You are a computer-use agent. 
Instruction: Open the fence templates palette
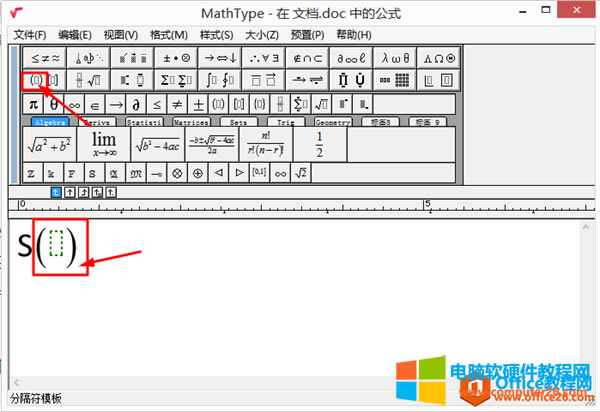coord(45,80)
